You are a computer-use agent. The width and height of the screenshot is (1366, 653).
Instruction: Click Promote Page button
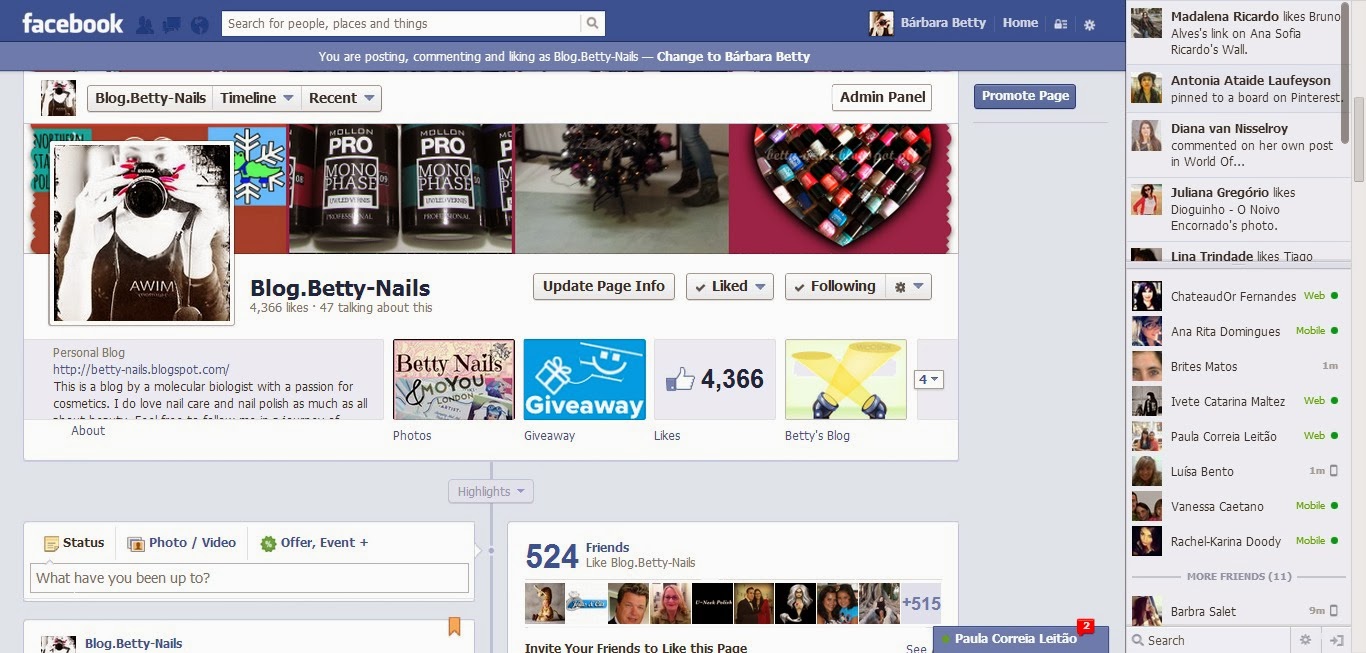(x=1025, y=96)
